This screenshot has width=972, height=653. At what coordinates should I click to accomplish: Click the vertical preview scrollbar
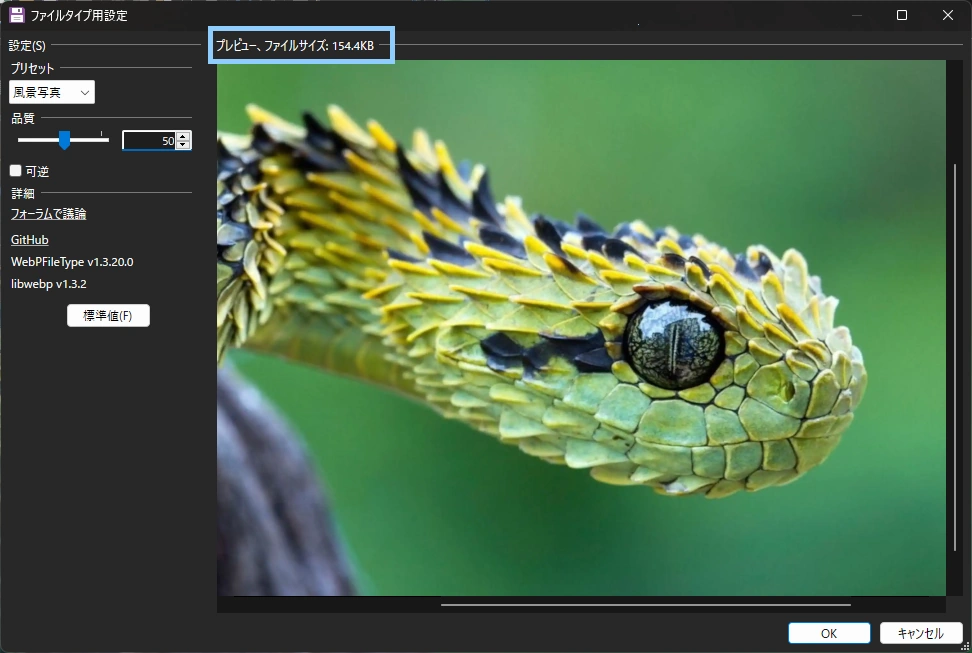point(955,357)
